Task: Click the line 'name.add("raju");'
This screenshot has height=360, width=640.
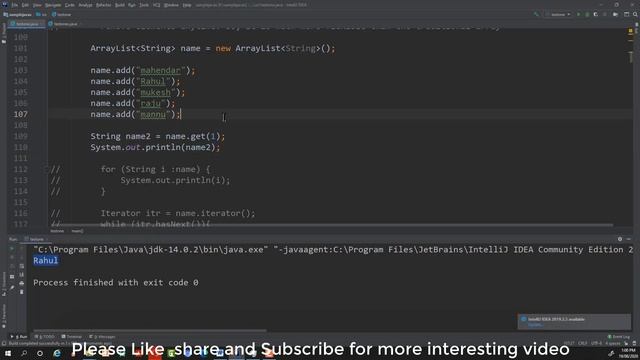Action: pyautogui.click(x=133, y=103)
